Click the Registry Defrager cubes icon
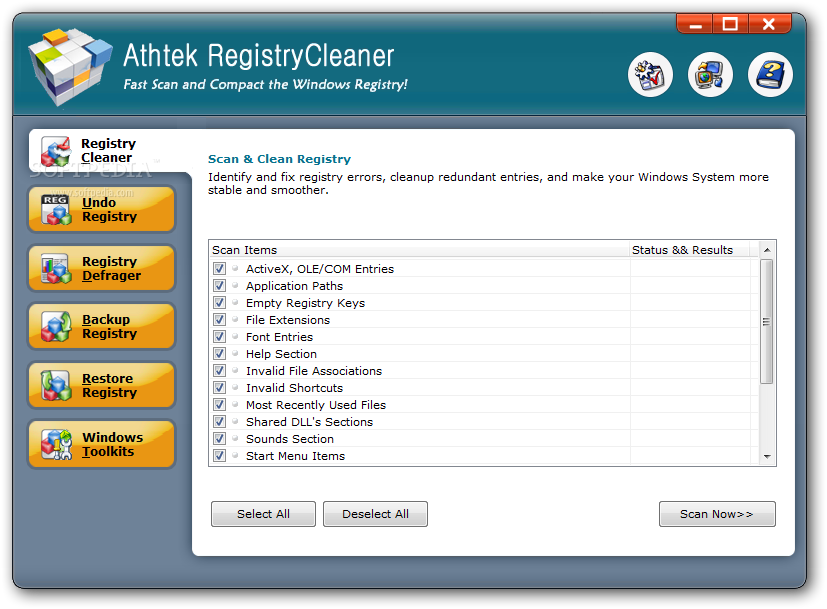Image resolution: width=827 pixels, height=609 pixels. click(x=56, y=268)
